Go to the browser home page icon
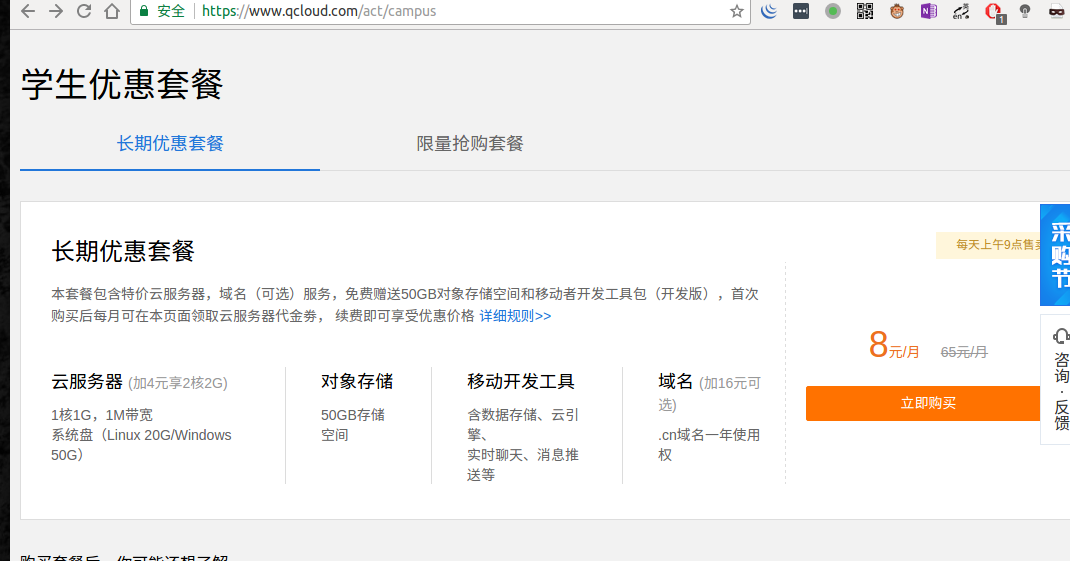 click(112, 12)
